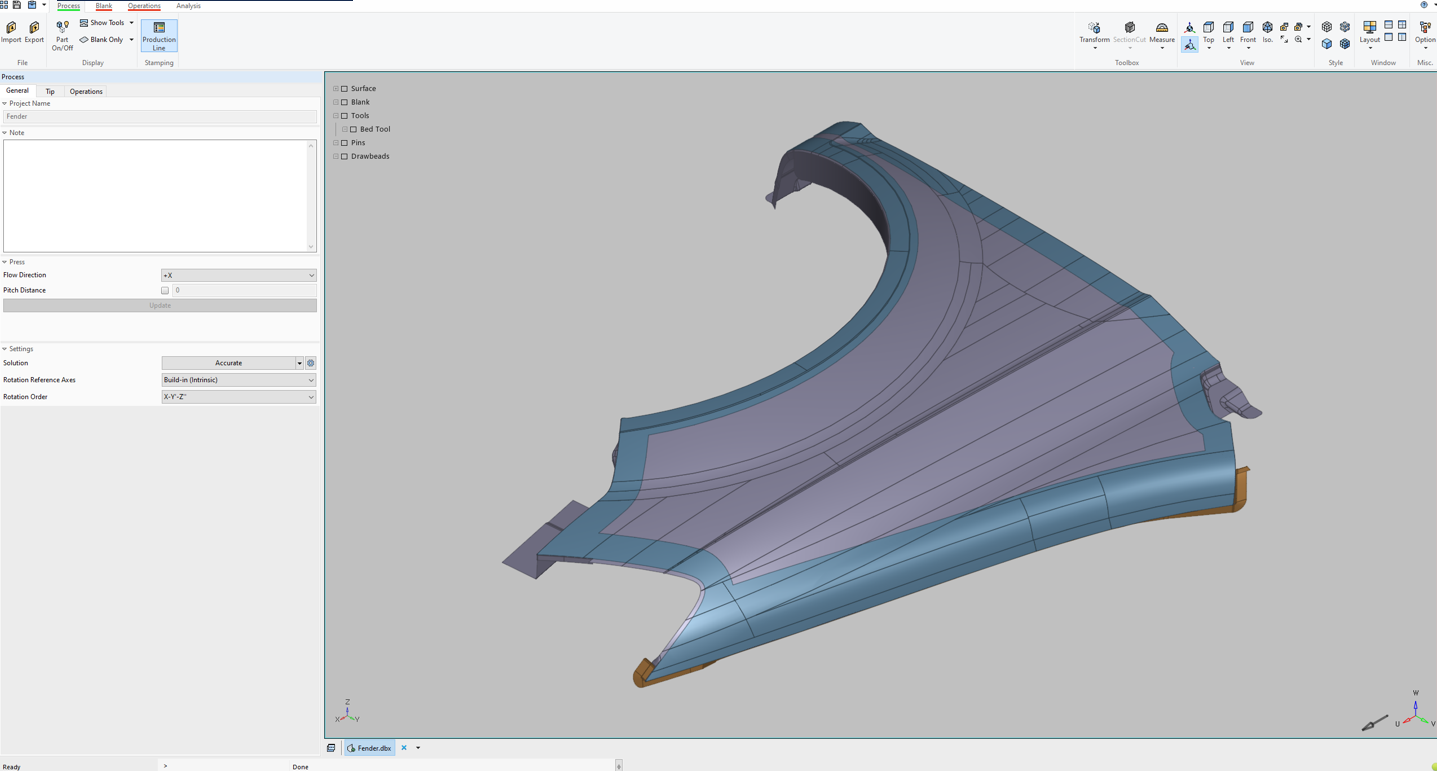This screenshot has height=771, width=1437.
Task: Switch to the Tip tab
Action: point(50,91)
